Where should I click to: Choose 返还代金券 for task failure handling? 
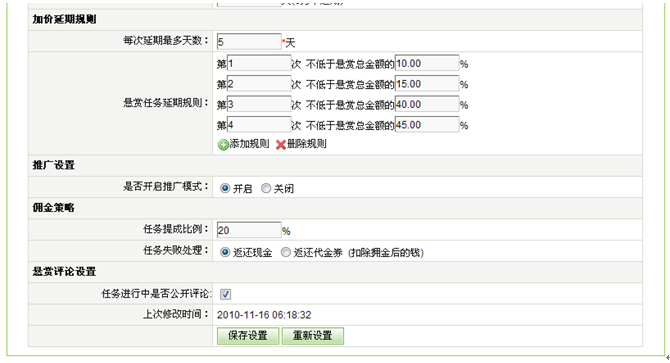pos(285,252)
